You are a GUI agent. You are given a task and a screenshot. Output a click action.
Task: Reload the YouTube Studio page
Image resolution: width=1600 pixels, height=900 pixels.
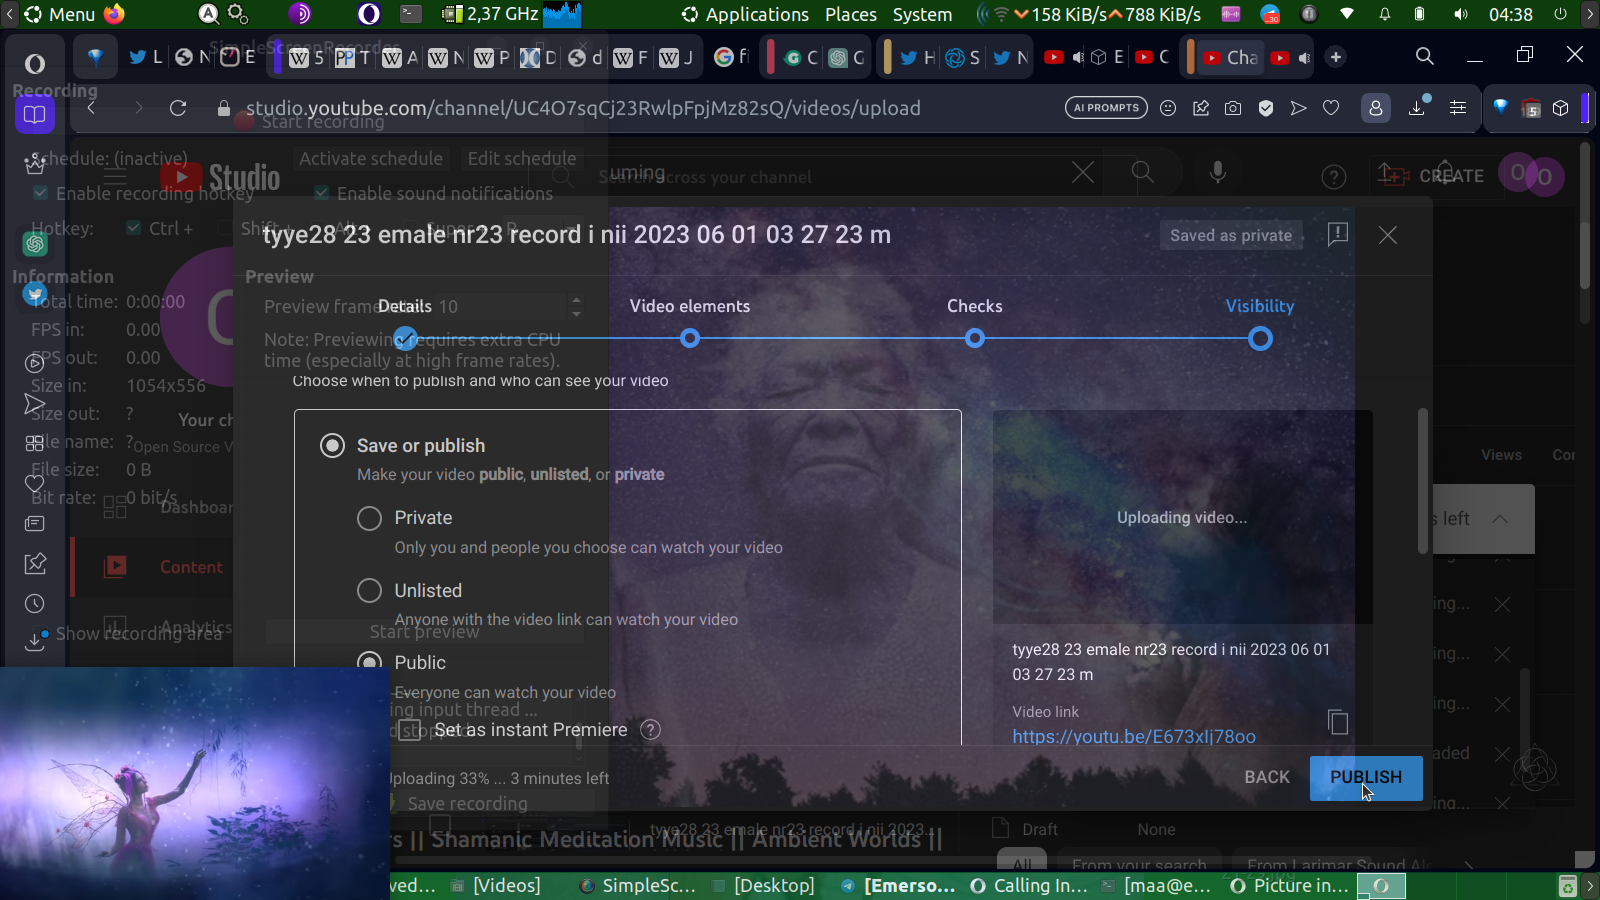178,108
